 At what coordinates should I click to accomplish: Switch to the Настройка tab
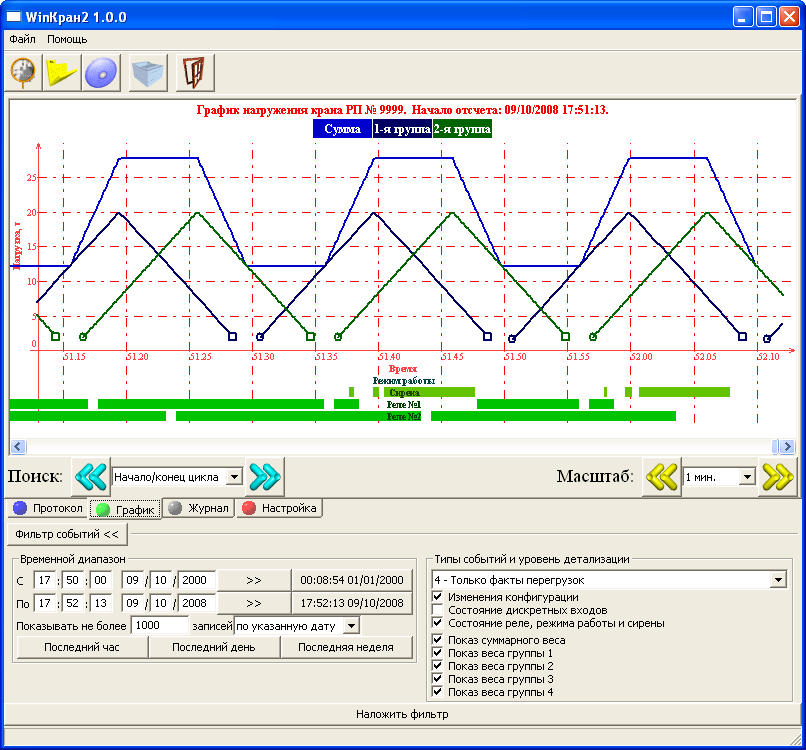click(279, 508)
